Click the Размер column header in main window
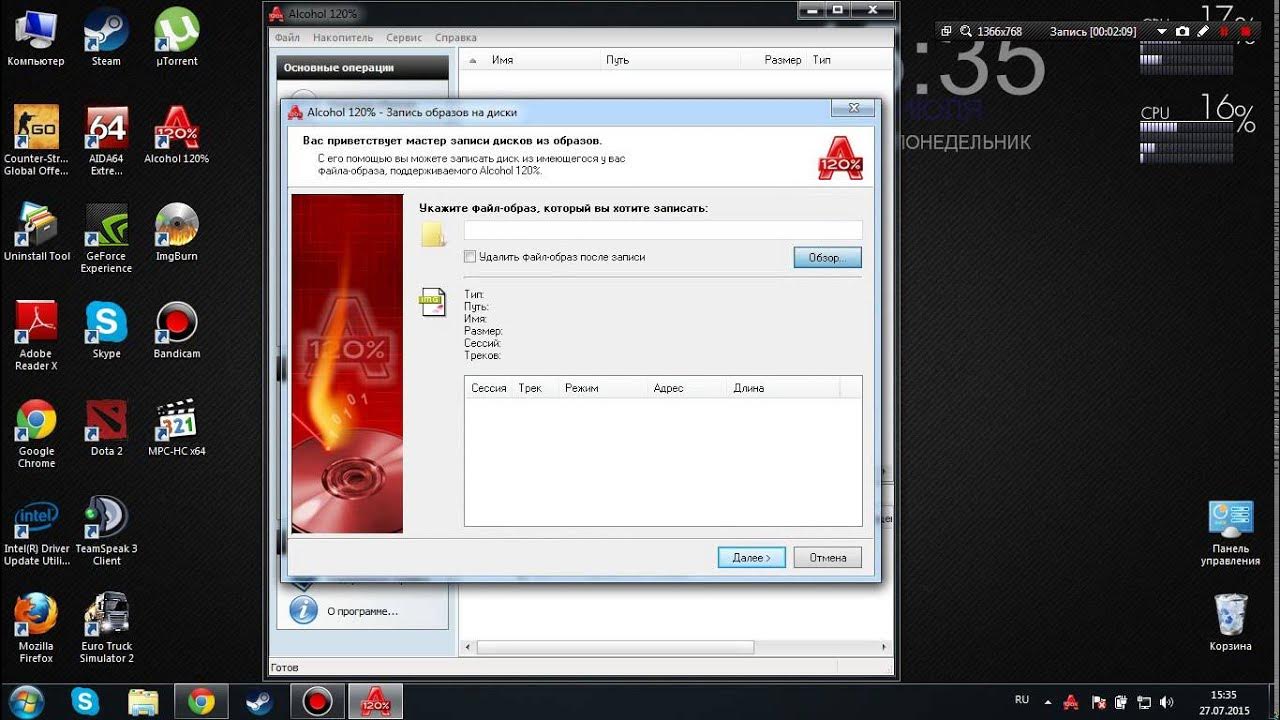 (x=772, y=60)
